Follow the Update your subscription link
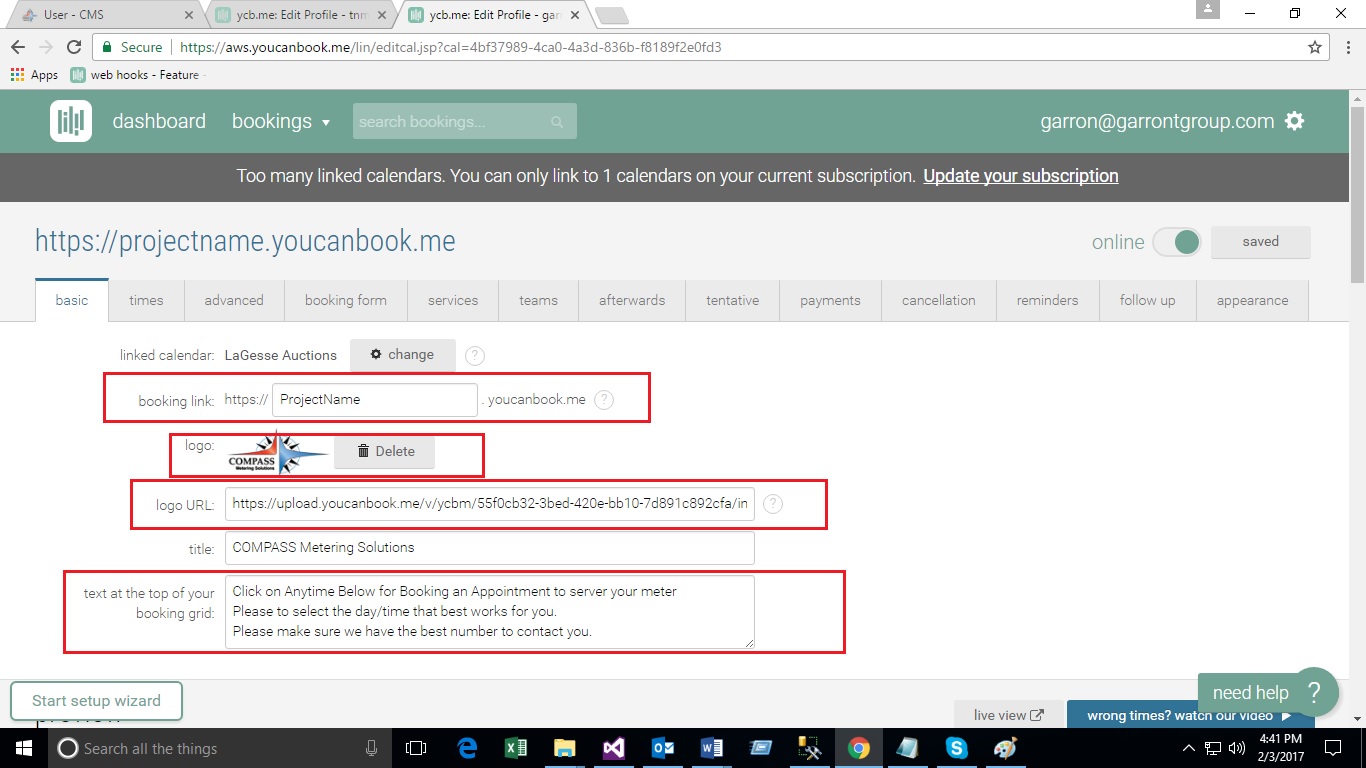This screenshot has width=1366, height=768. [x=1020, y=176]
